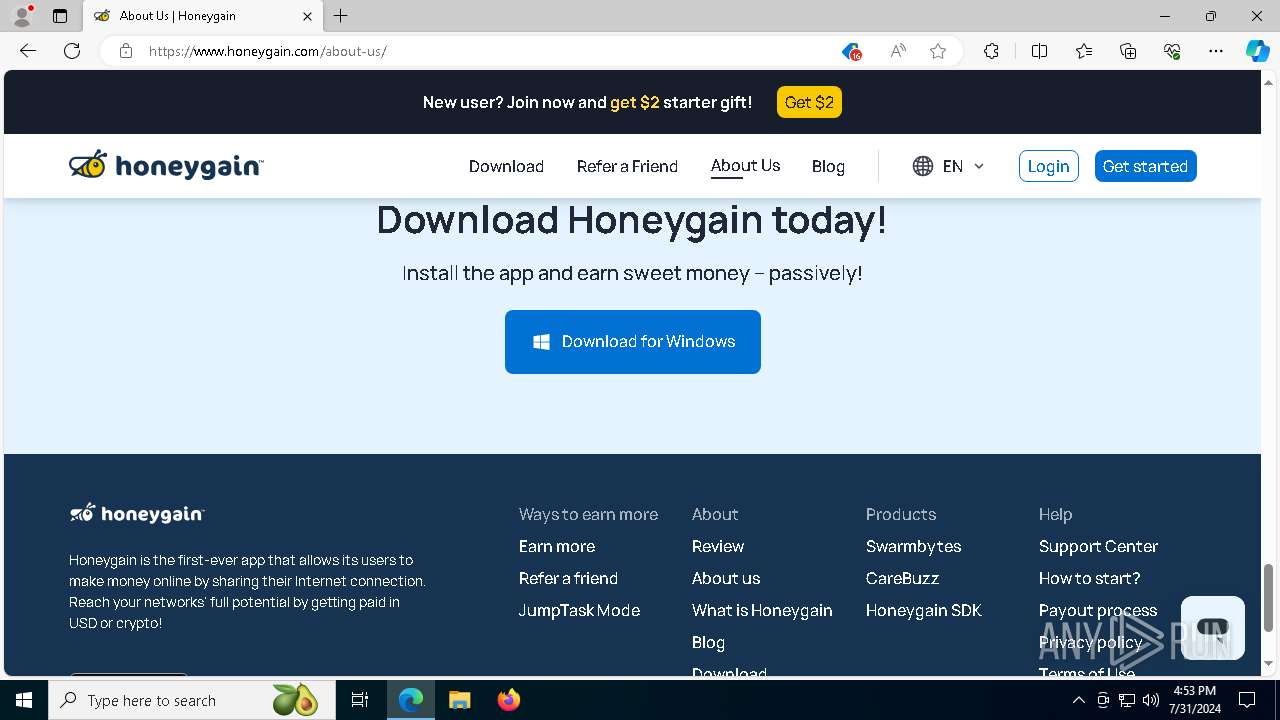This screenshot has height=720, width=1280.
Task: Open Support Center footer link
Action: coord(1098,546)
